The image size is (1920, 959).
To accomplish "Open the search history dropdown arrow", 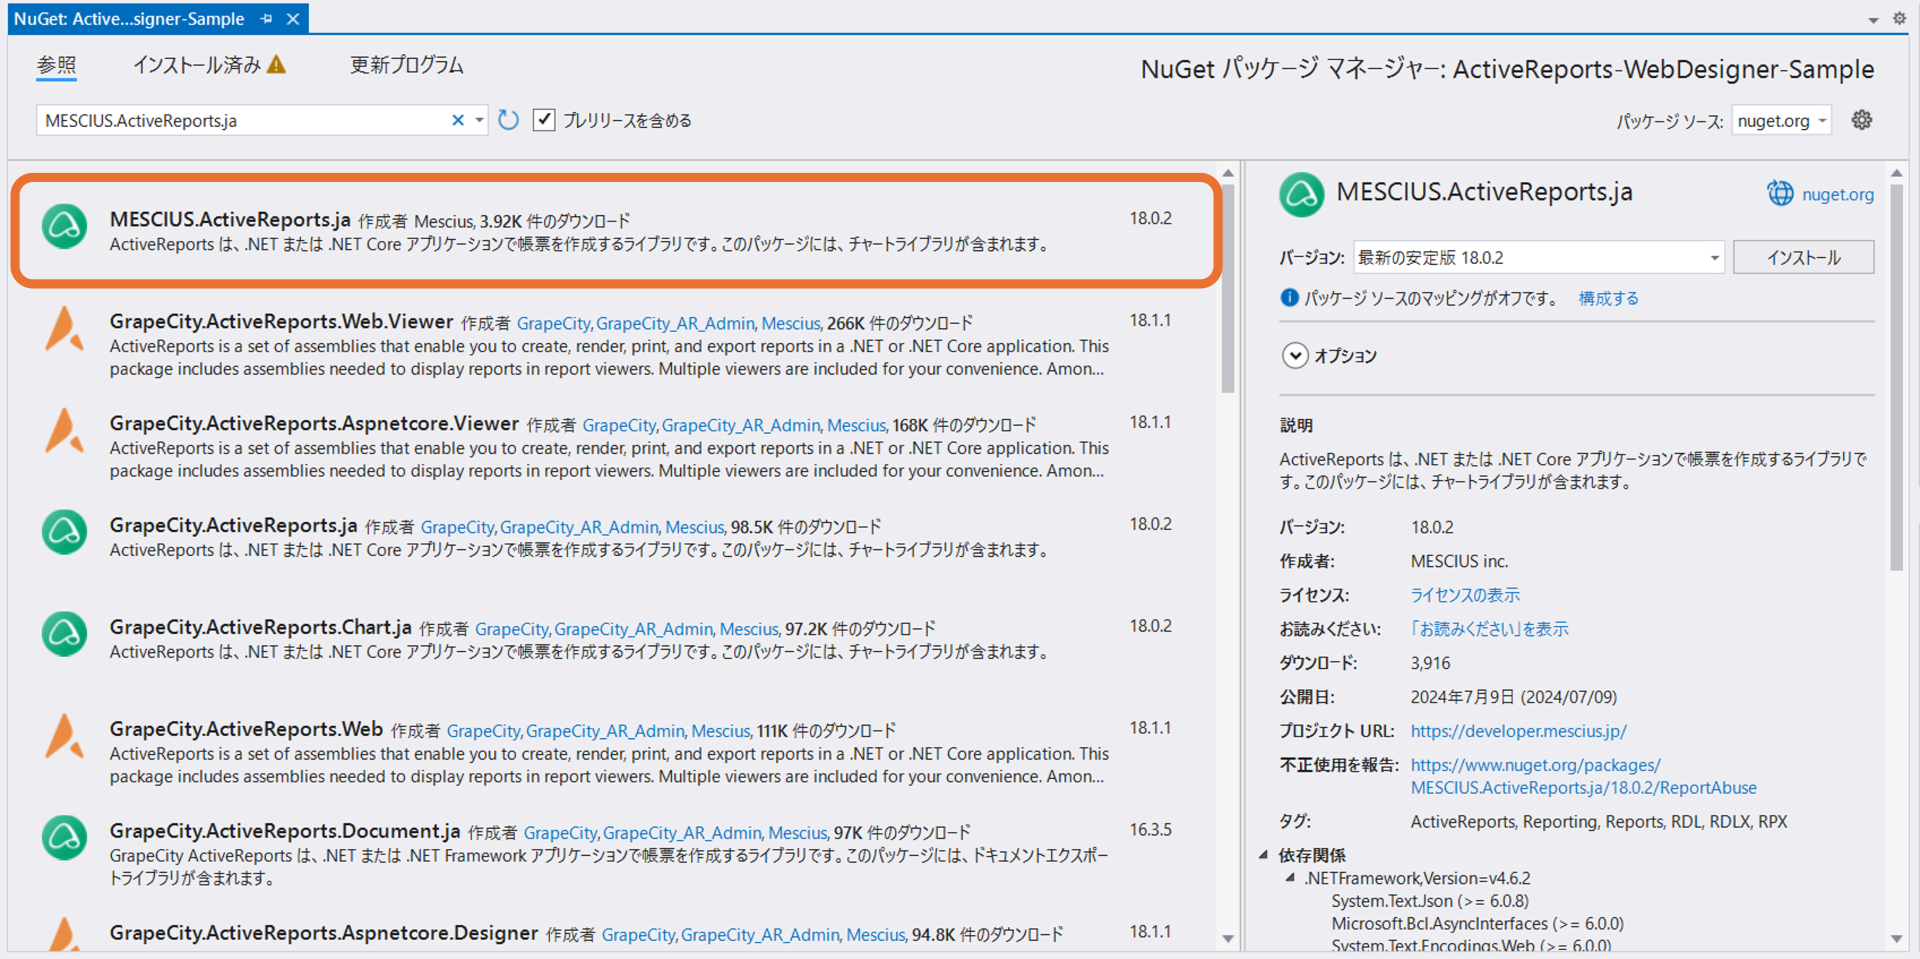I will point(479,120).
